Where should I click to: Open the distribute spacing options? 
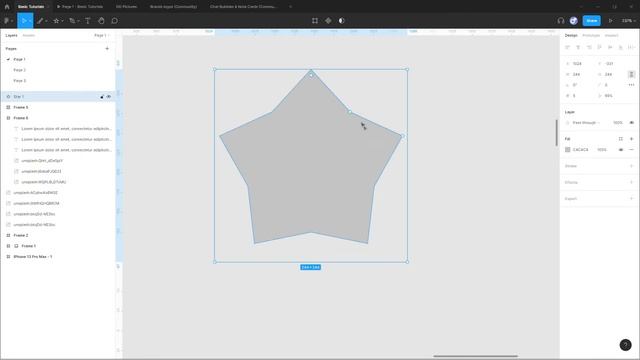[631, 47]
